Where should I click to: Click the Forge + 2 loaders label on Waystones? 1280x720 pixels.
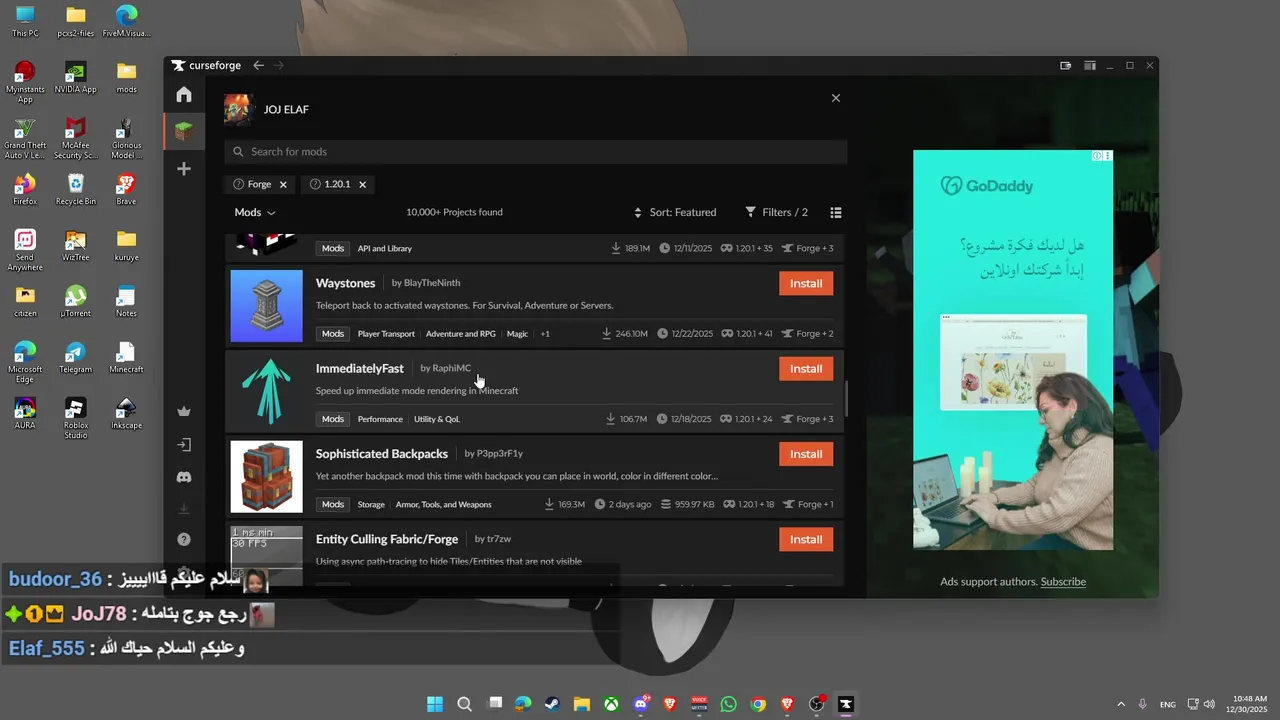point(807,334)
